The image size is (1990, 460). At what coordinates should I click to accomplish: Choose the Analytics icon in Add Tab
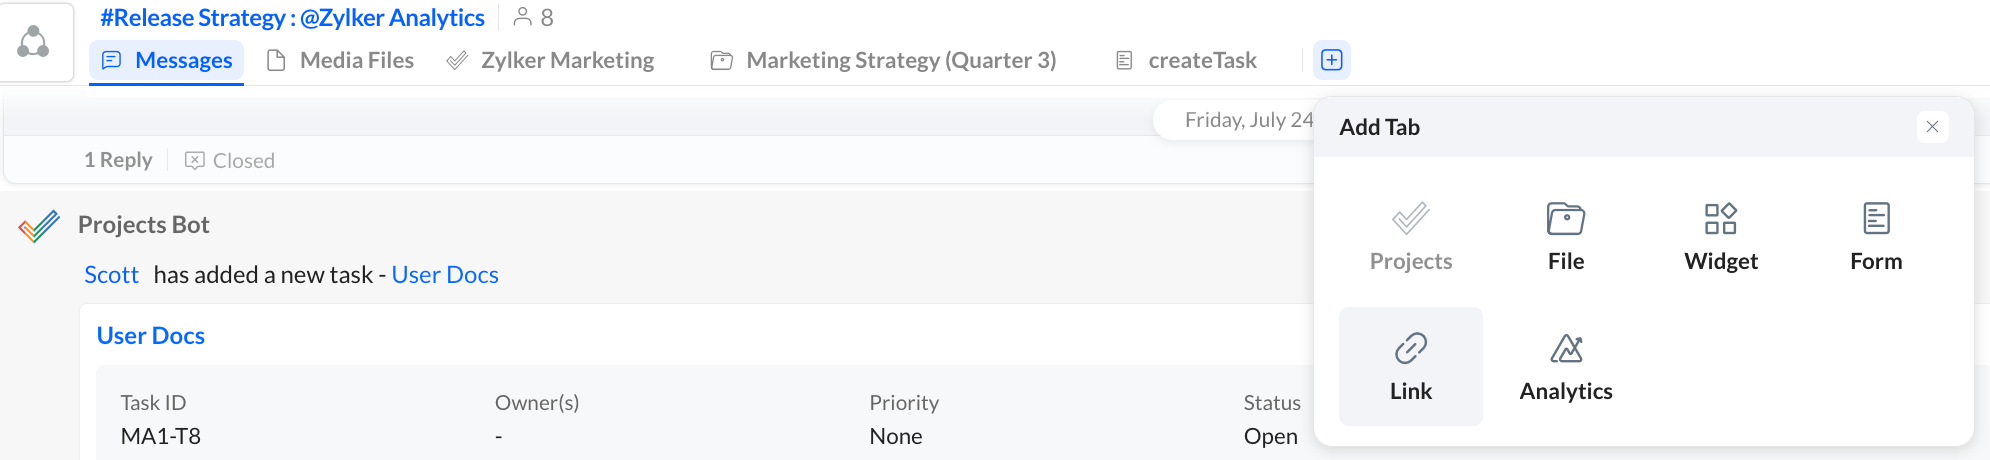pos(1566,349)
